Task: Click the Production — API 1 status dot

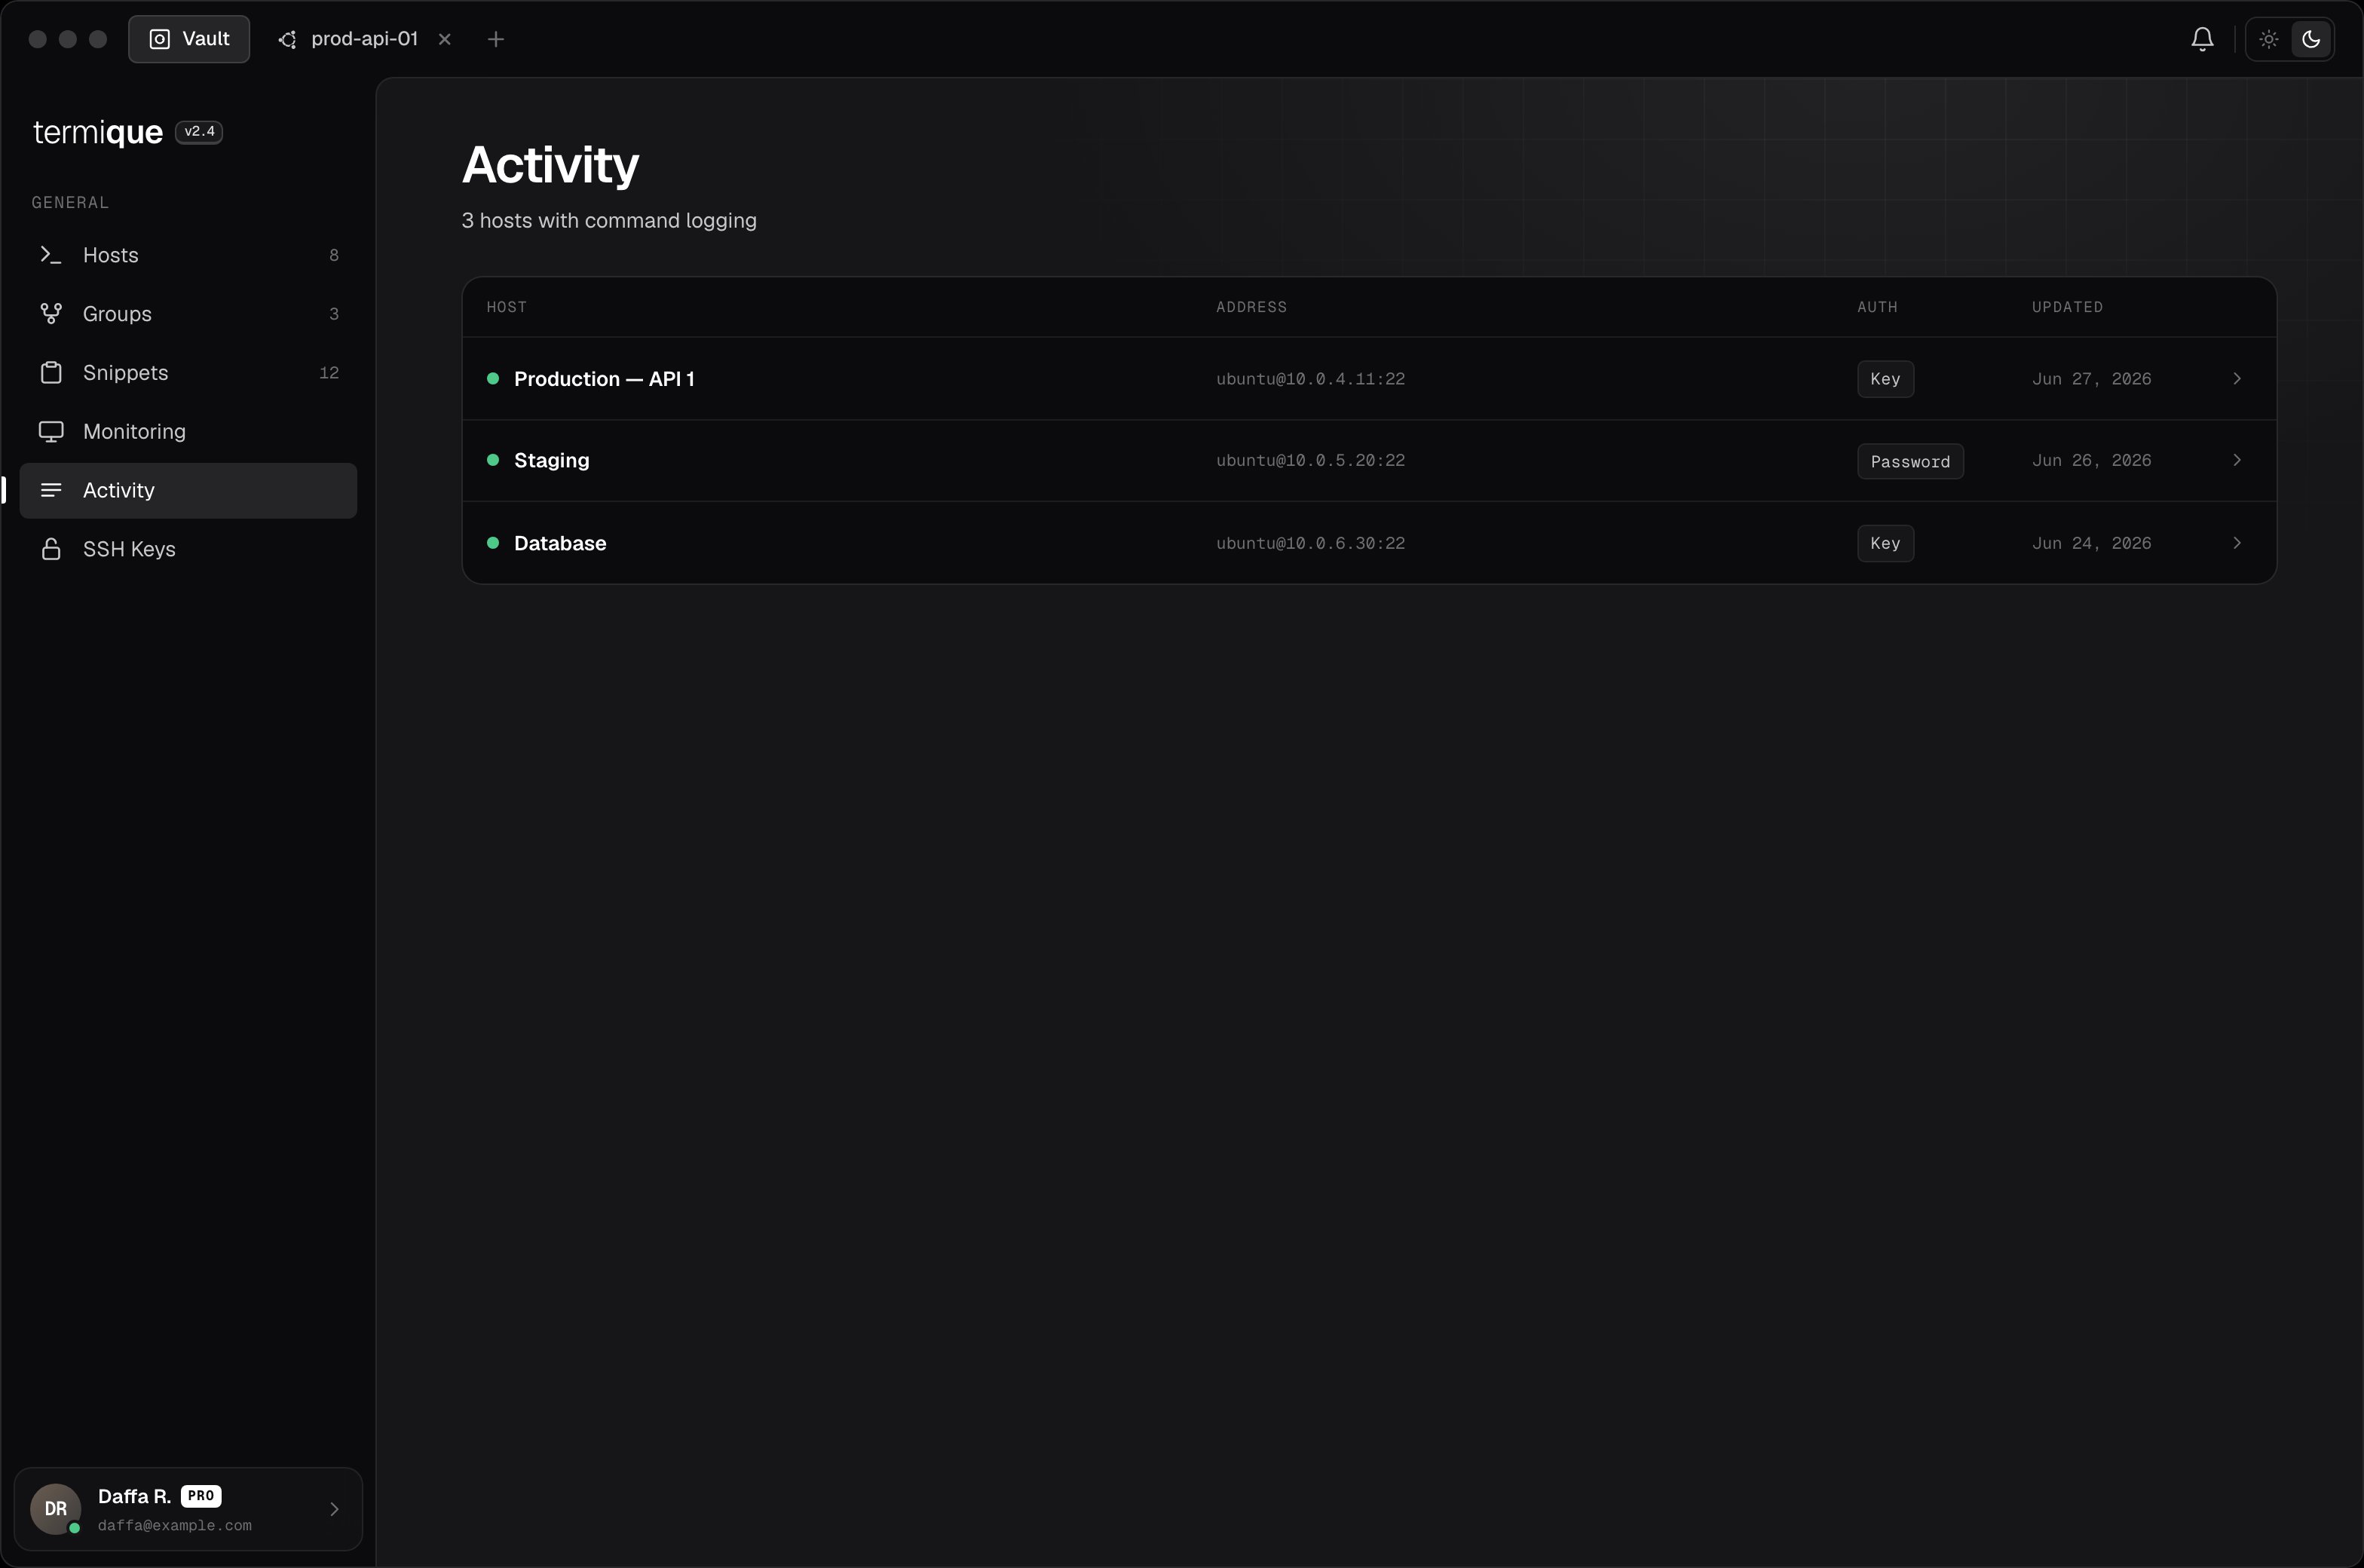Action: pos(493,379)
